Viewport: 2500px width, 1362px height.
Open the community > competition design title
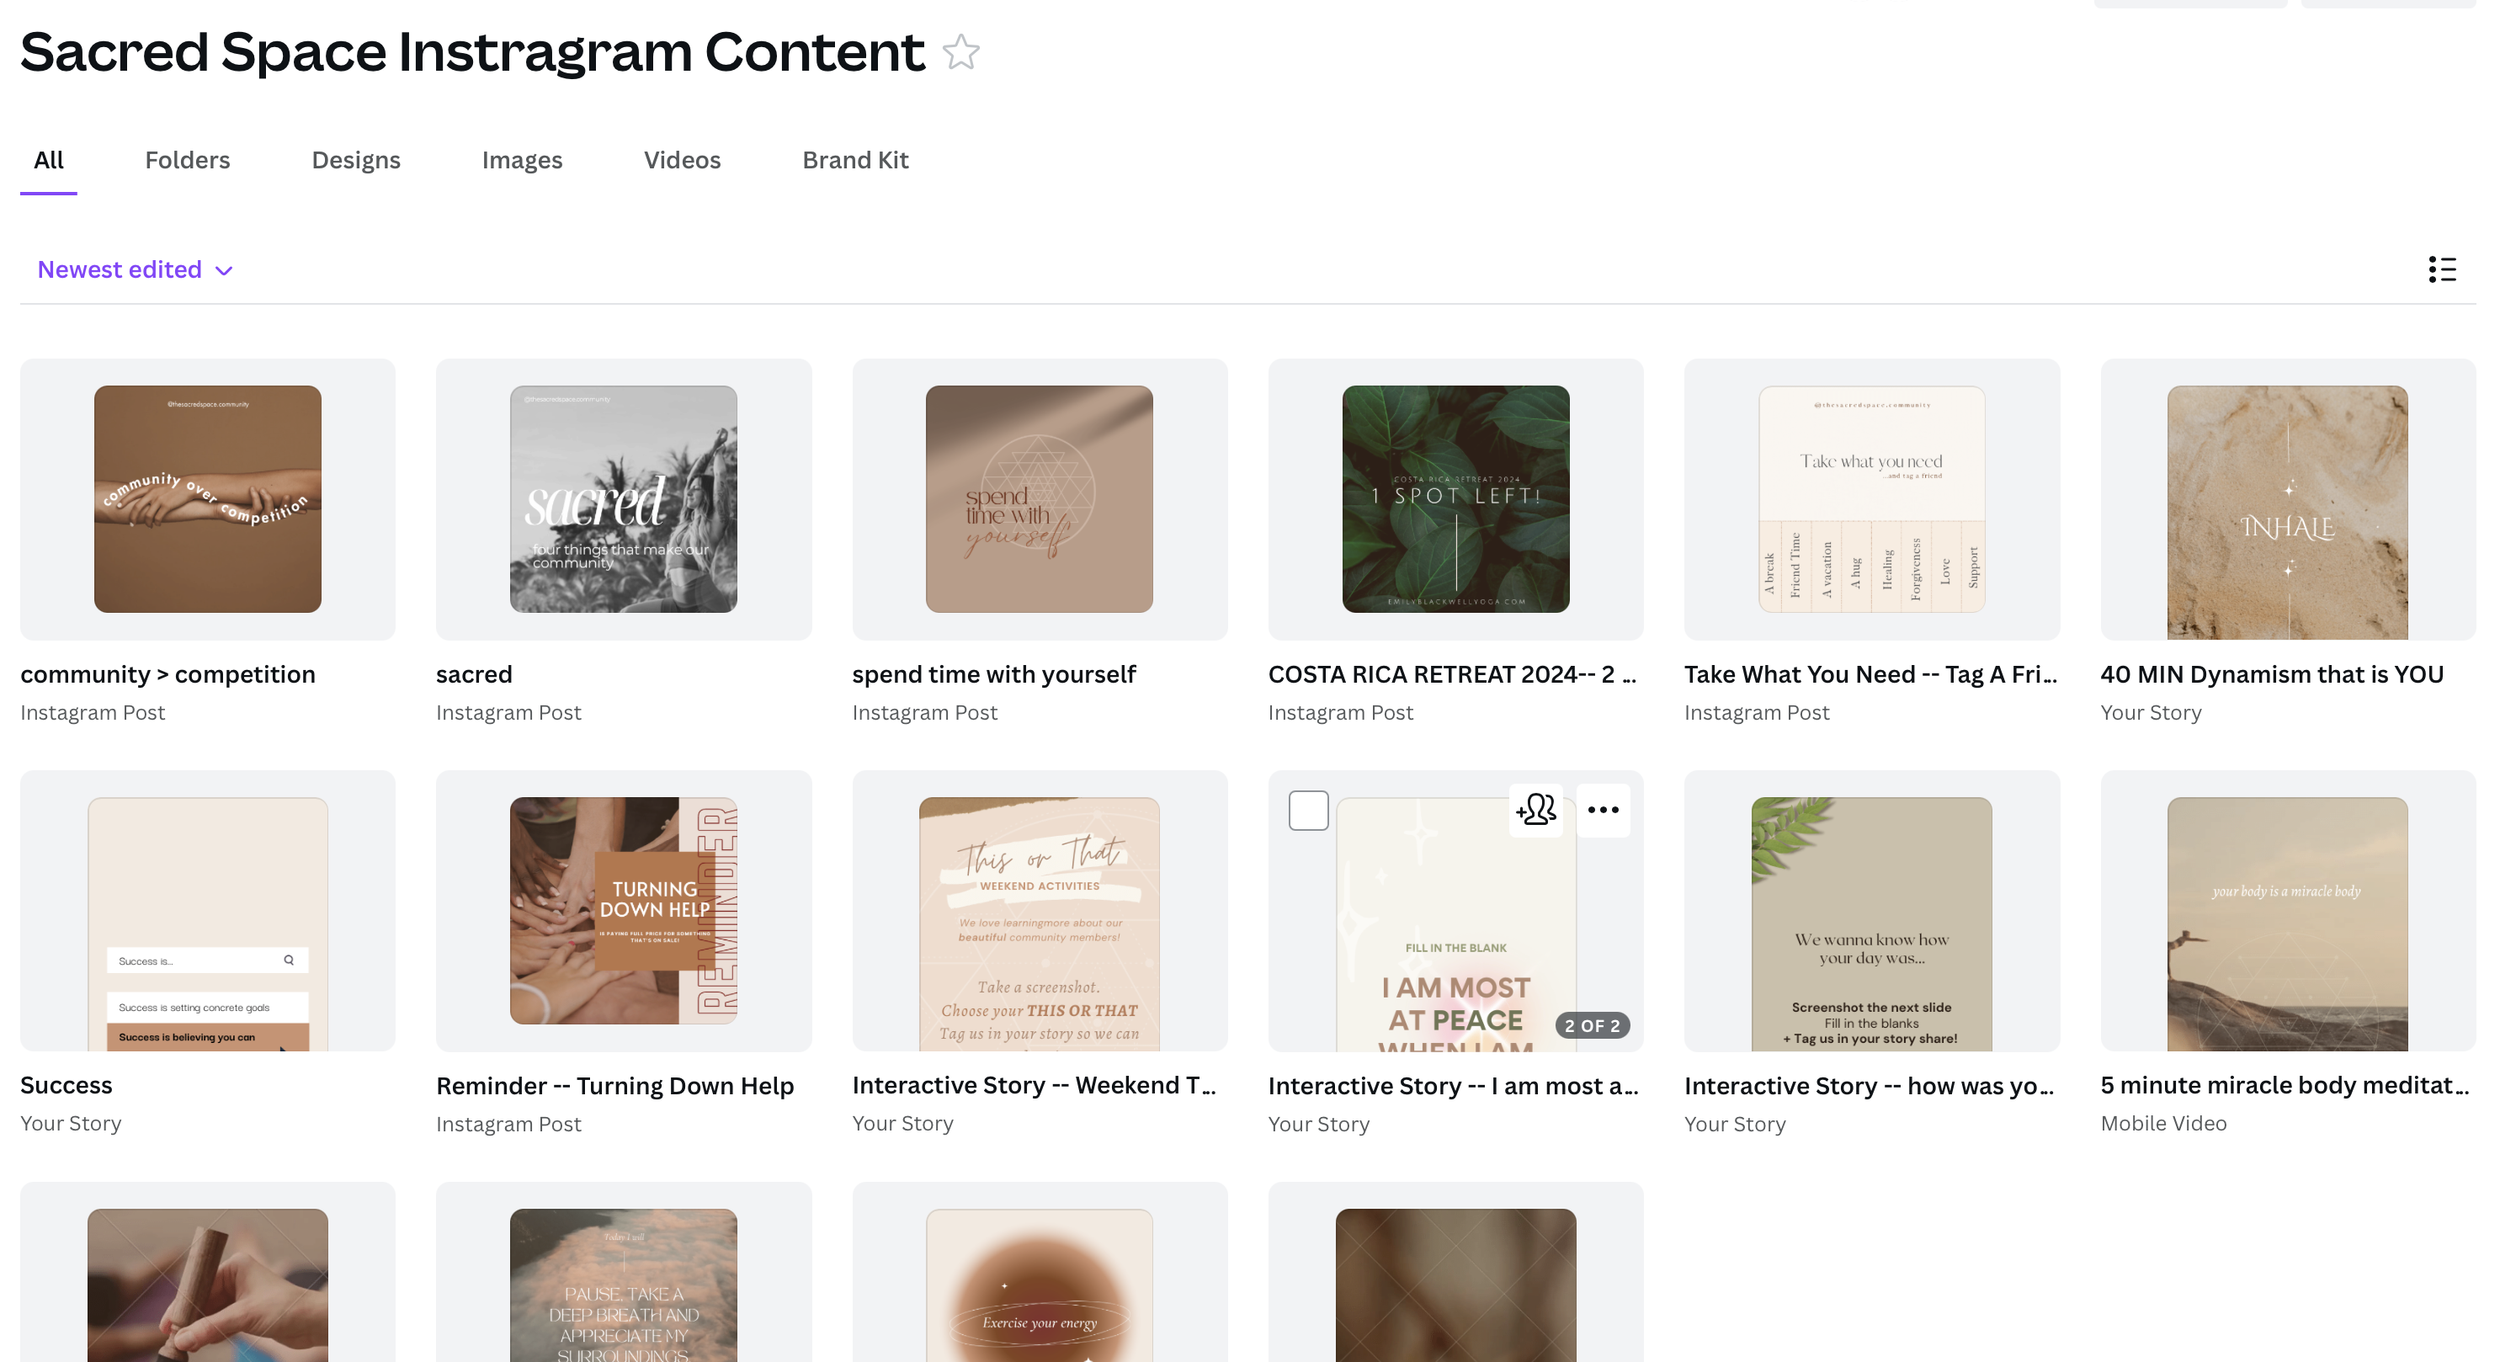168,674
